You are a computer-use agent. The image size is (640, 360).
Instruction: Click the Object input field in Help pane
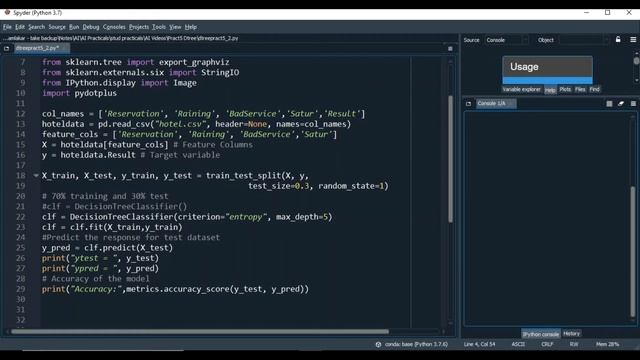584,40
